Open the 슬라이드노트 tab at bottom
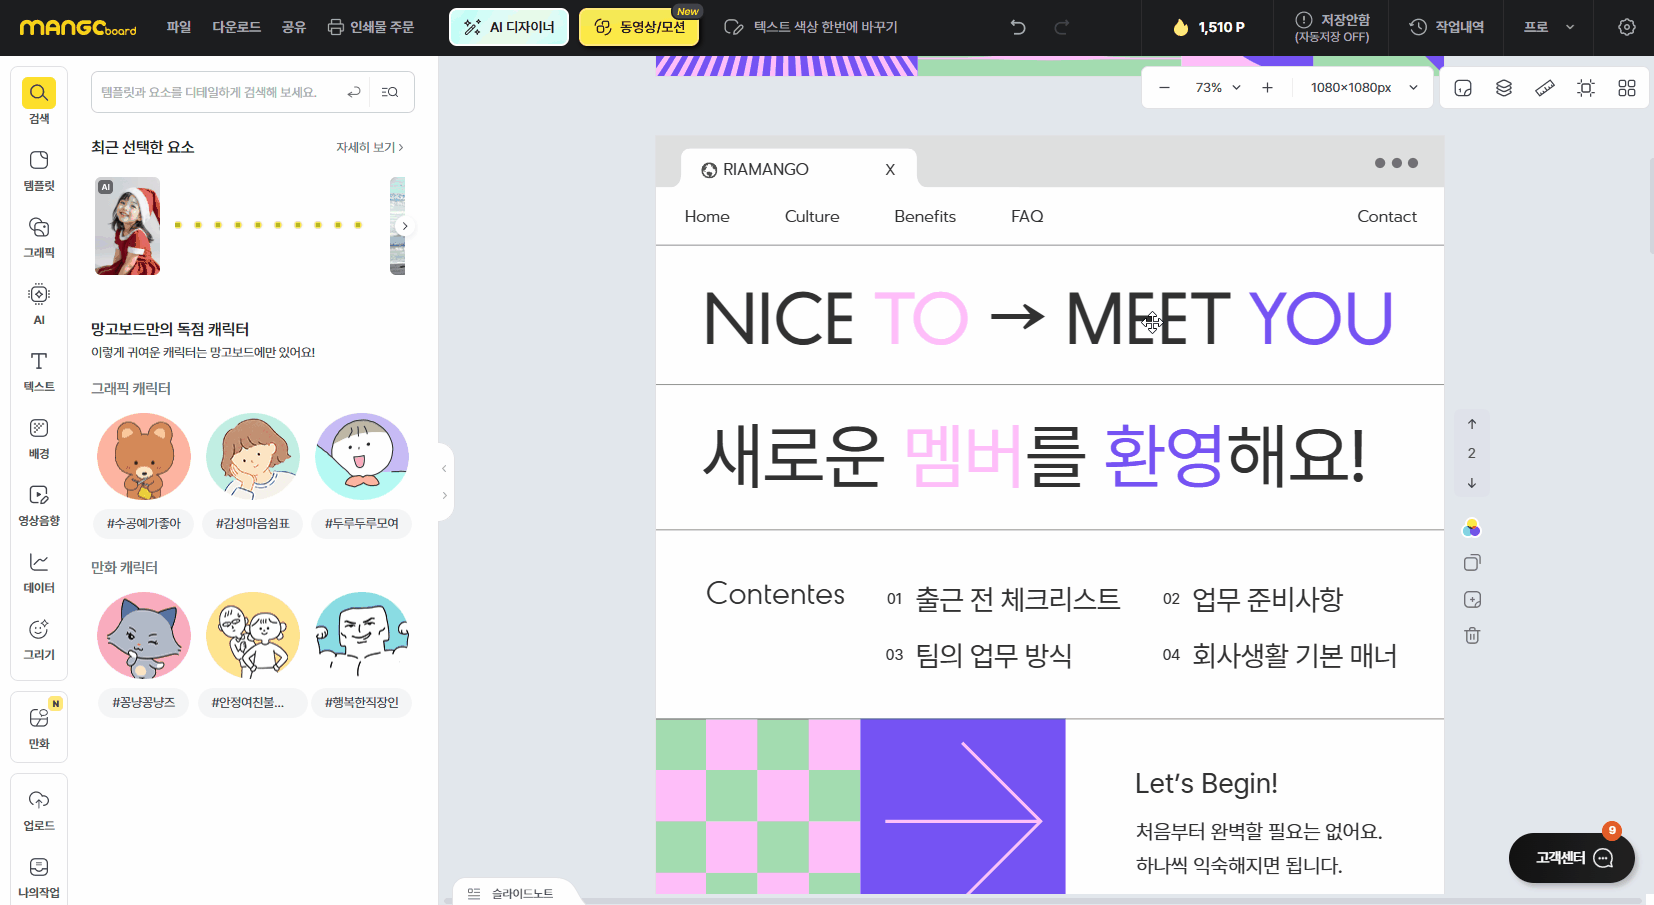 [511, 893]
